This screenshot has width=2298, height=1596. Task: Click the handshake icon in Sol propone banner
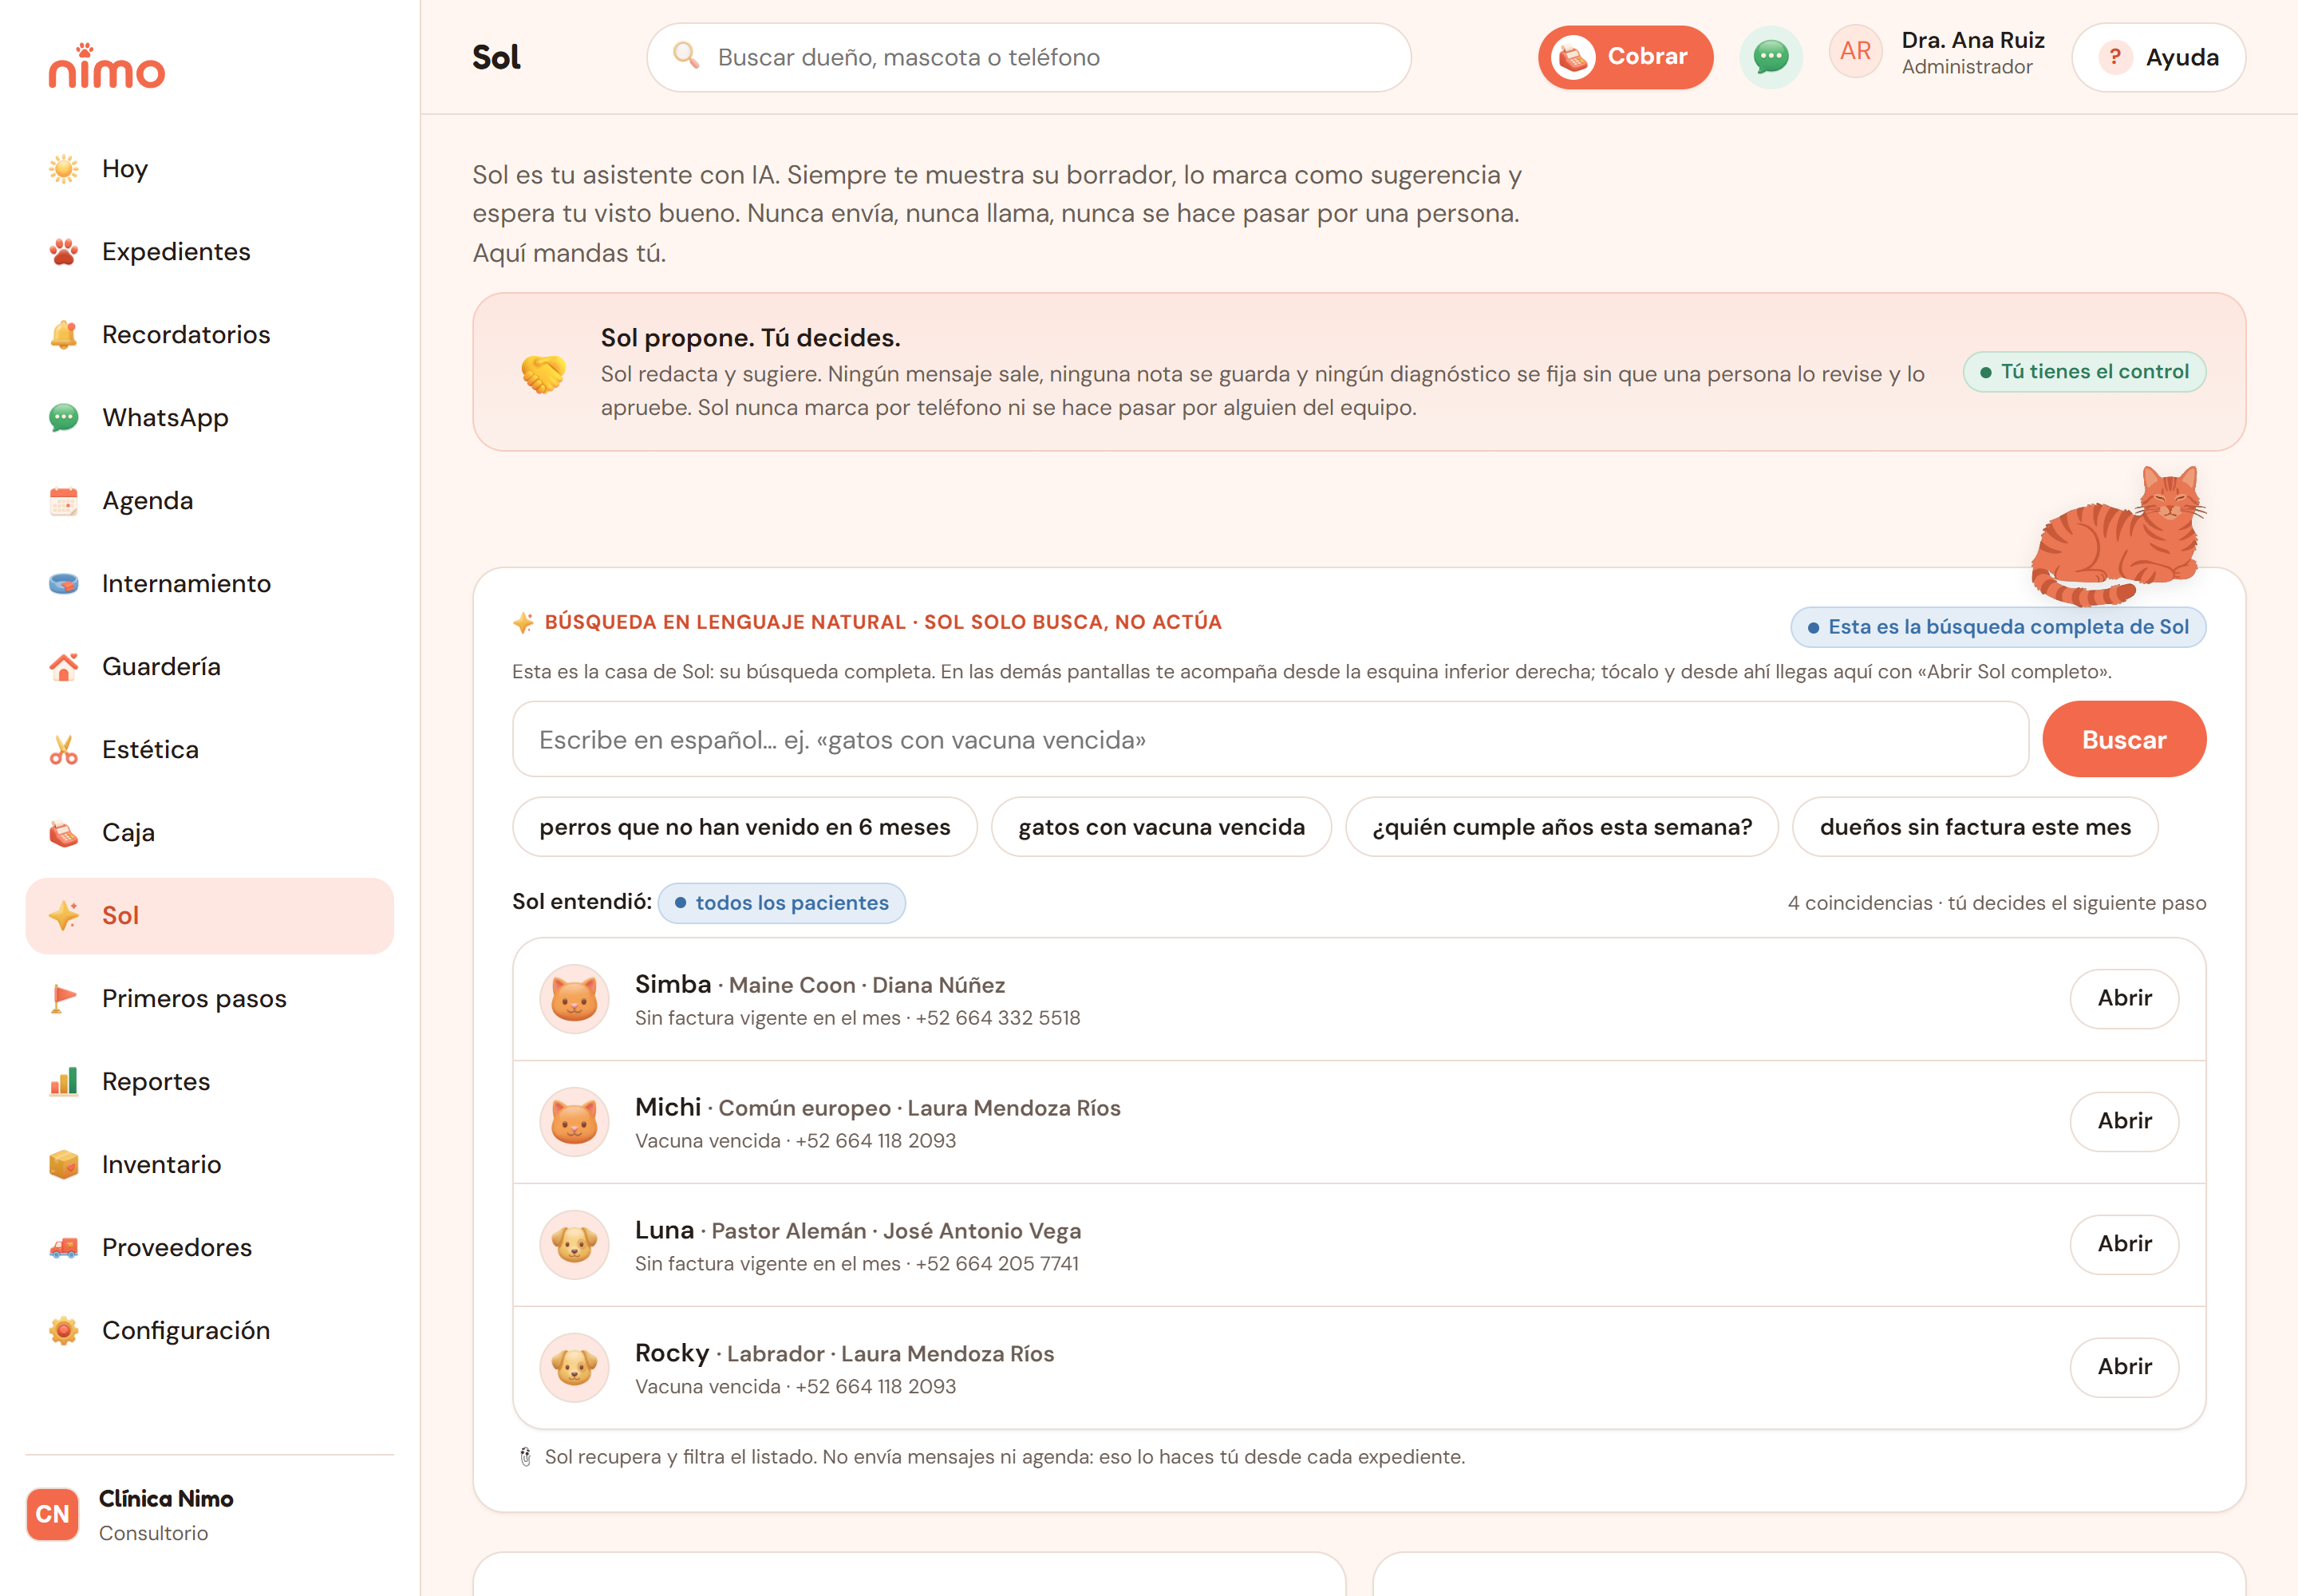pos(543,374)
